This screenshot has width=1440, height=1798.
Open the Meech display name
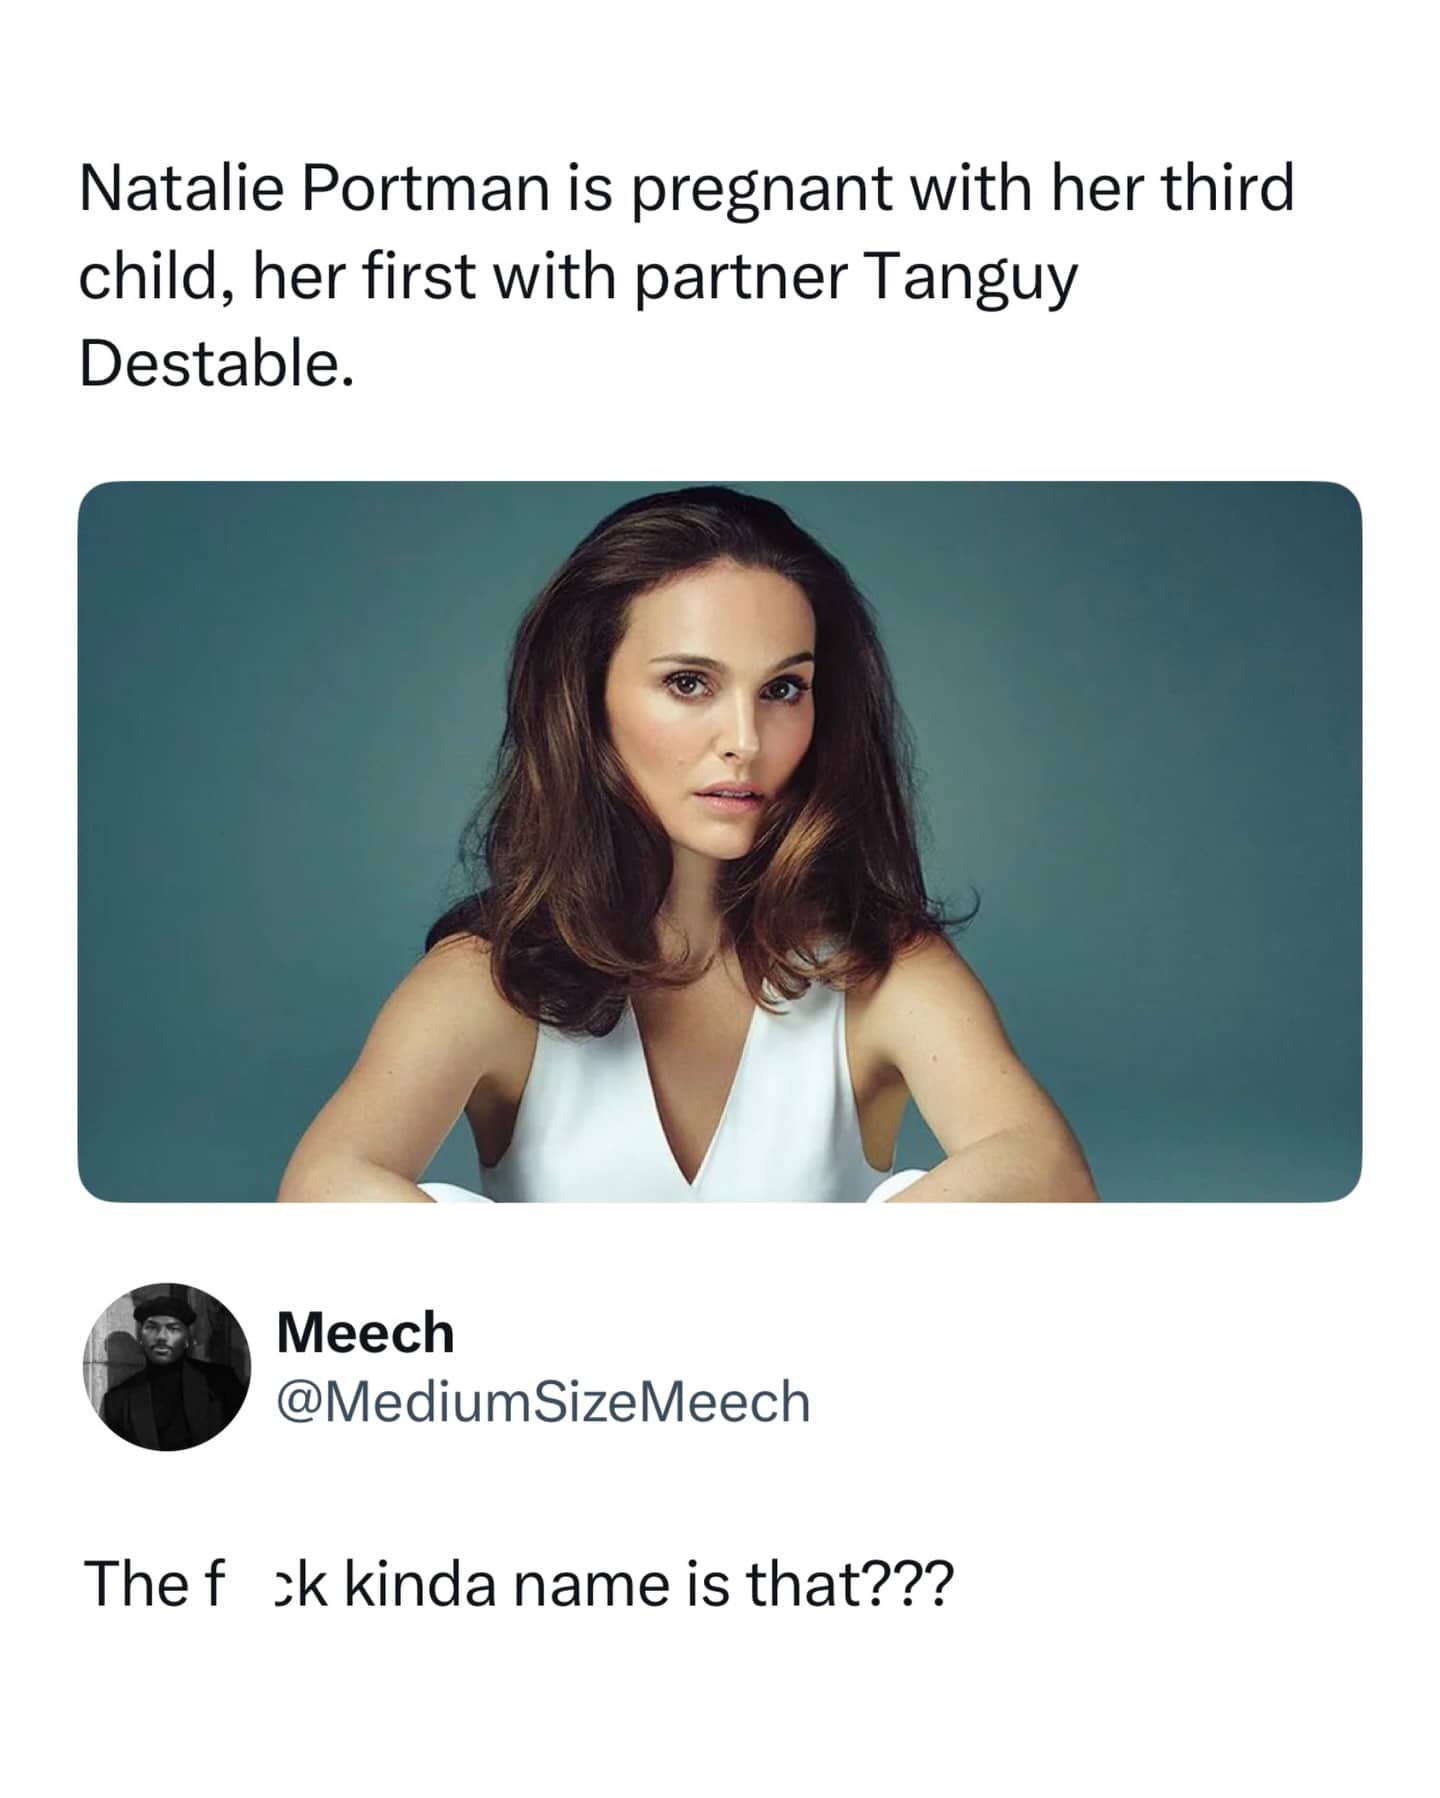(365, 1334)
